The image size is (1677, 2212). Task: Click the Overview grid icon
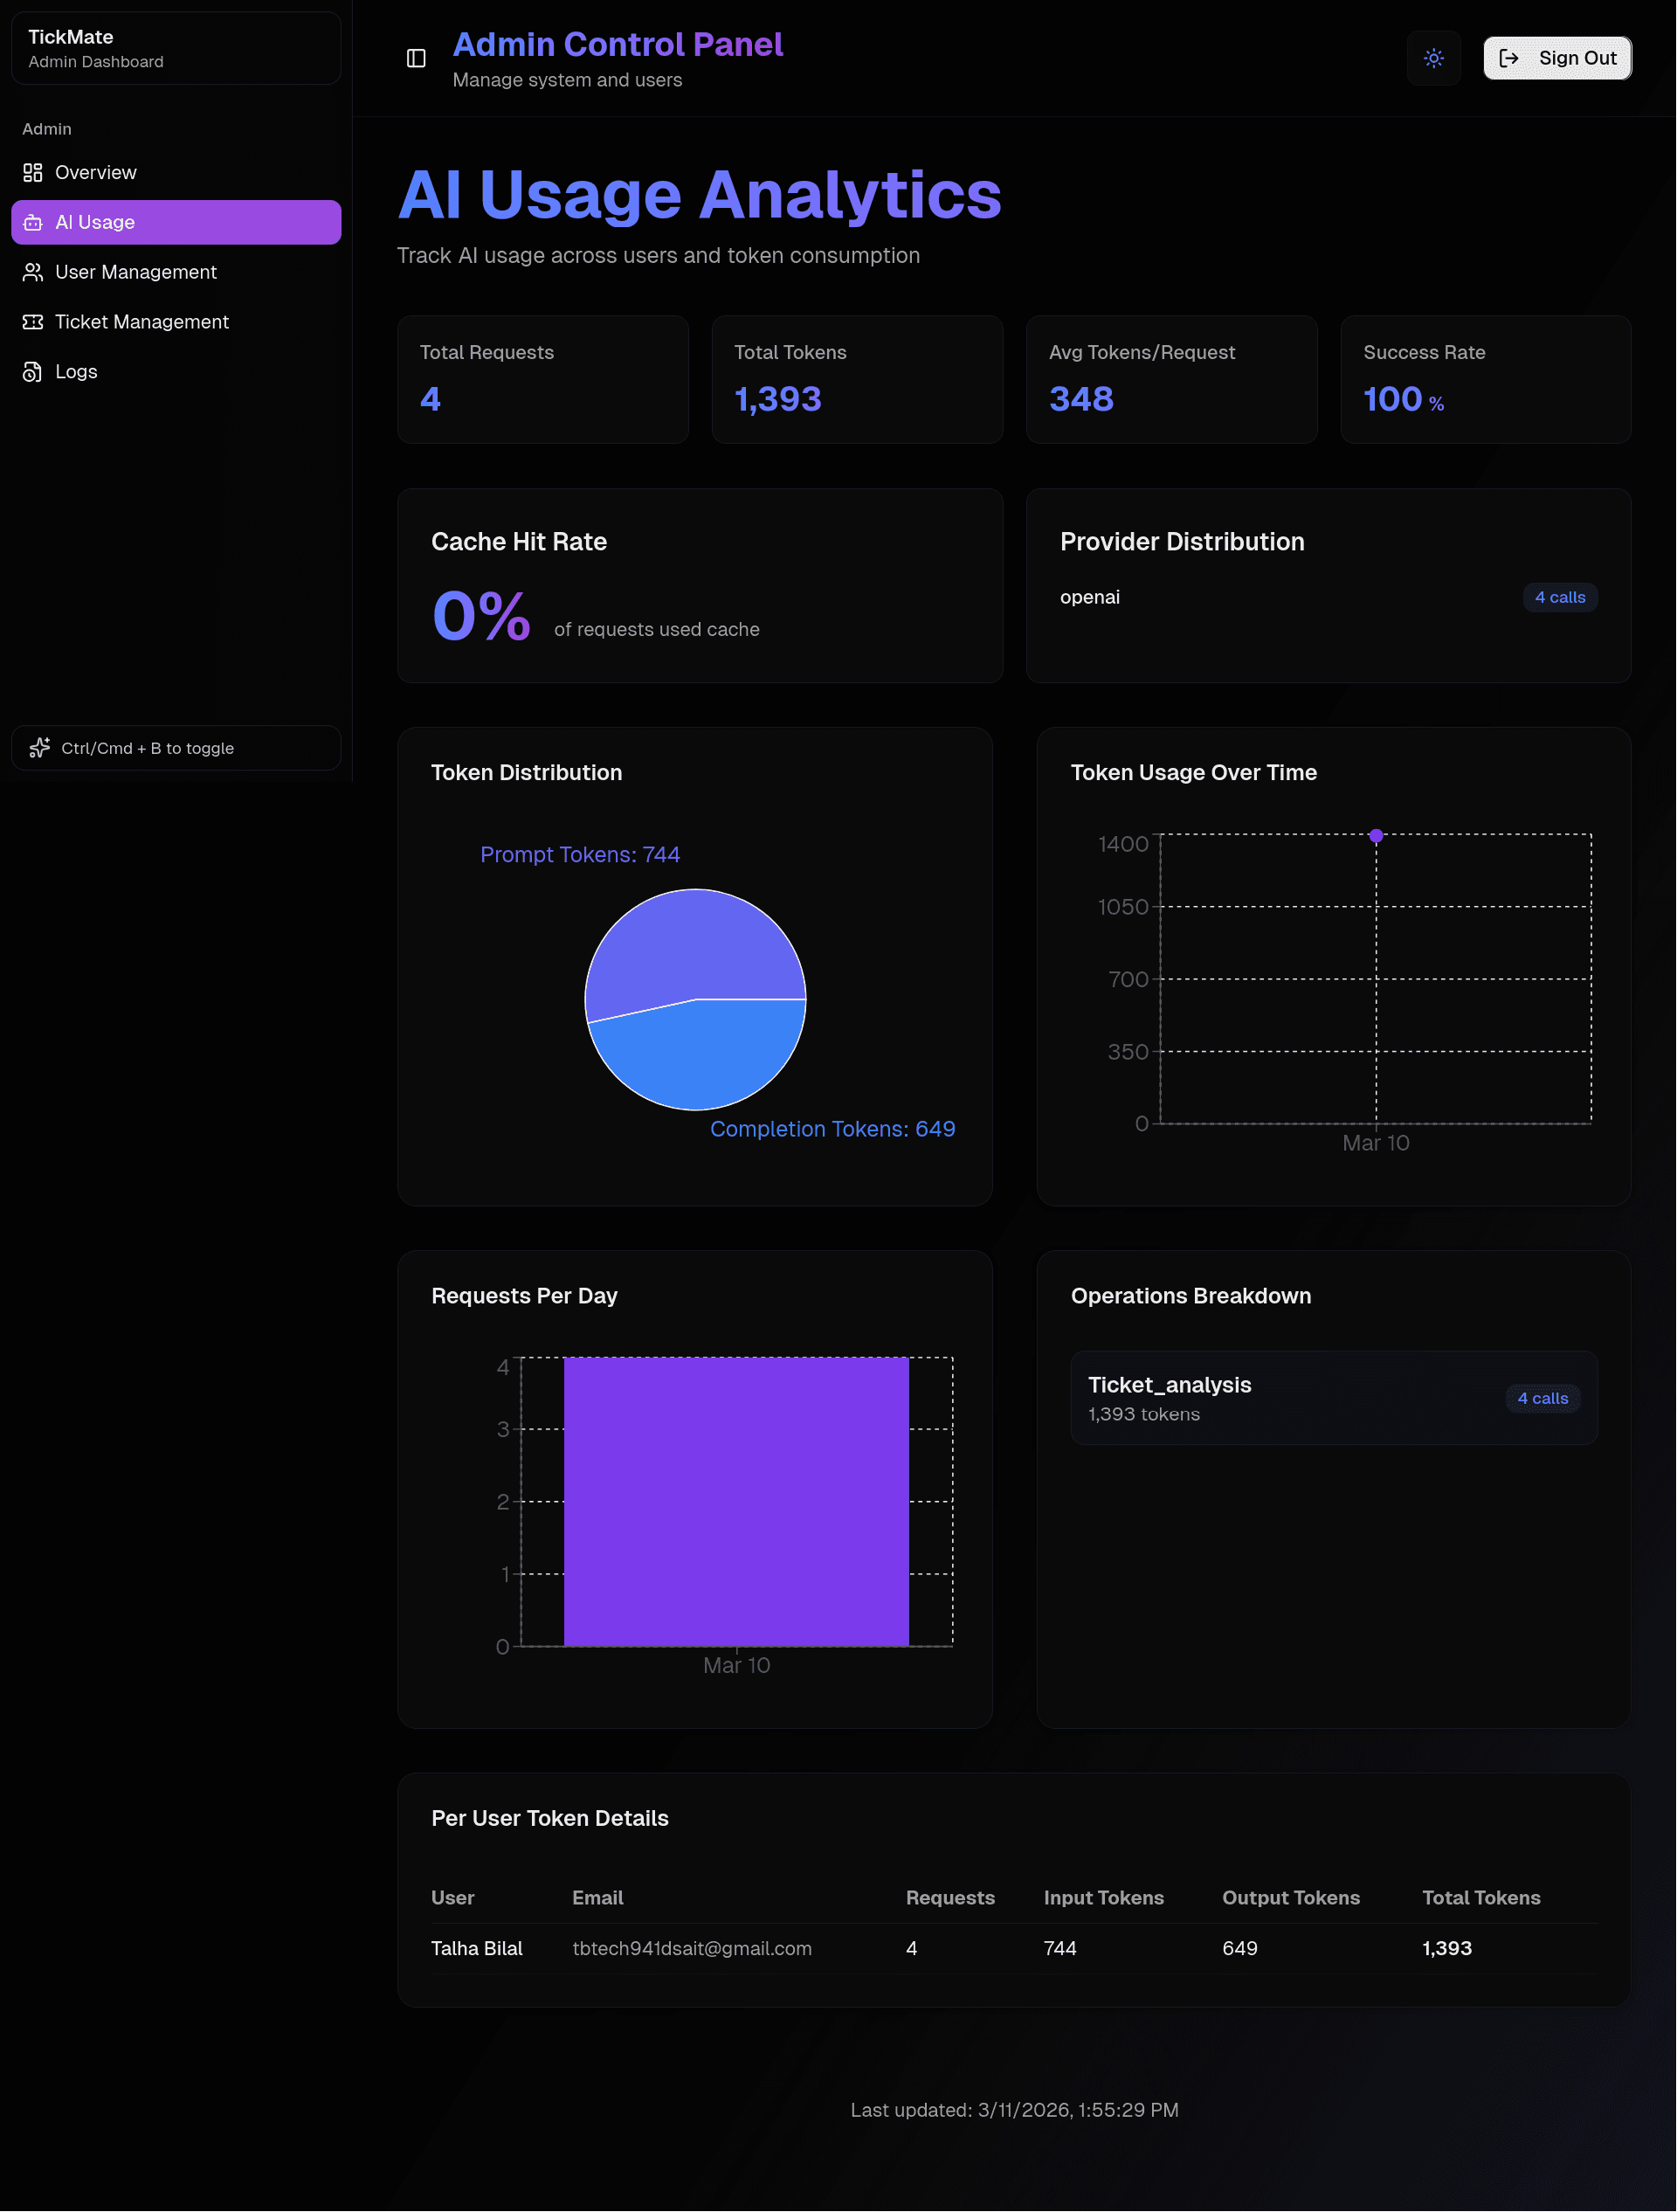tap(33, 172)
